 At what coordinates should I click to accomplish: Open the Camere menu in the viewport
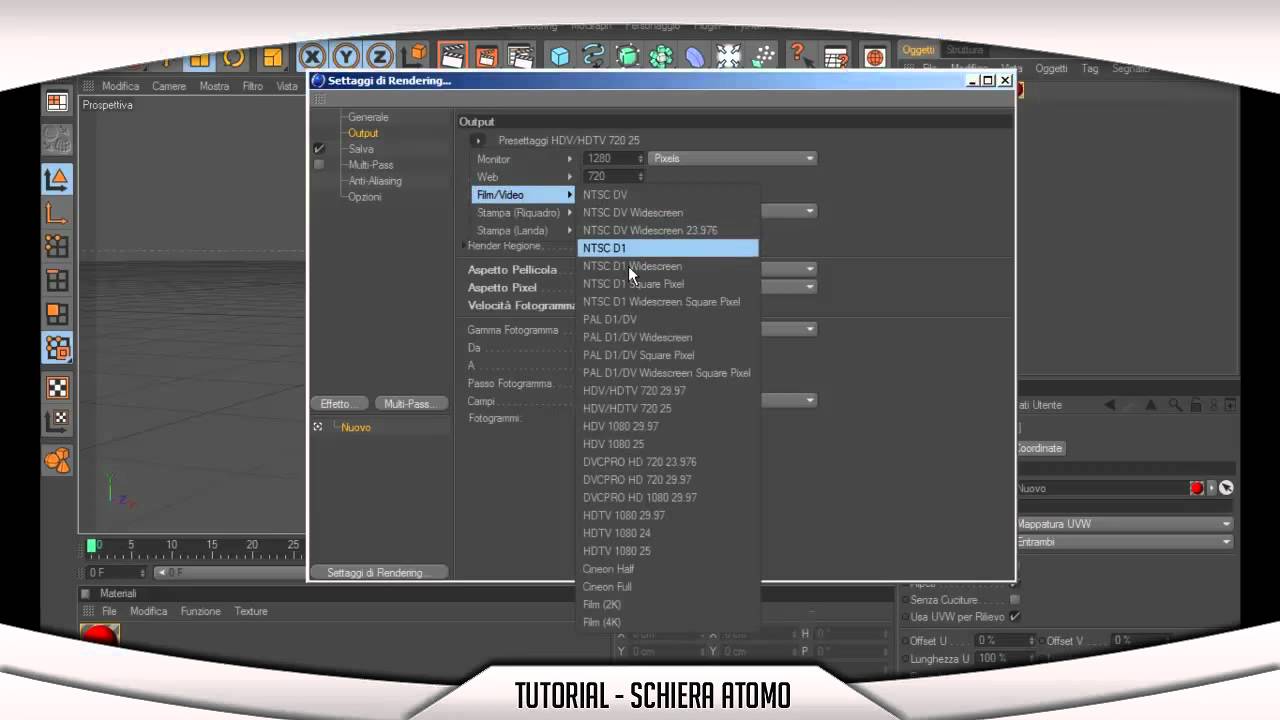[x=169, y=86]
